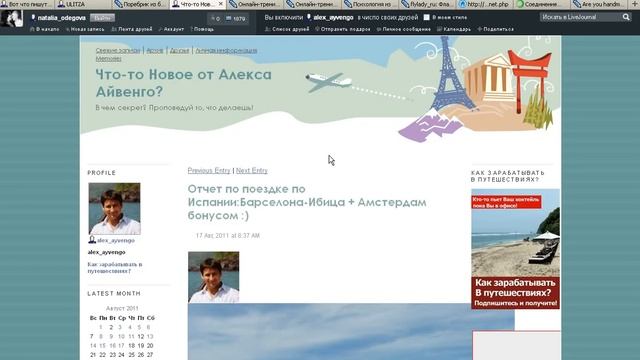Open the sidebar link Как зарабатывать в путешествиях?
The height and width of the screenshot is (360, 640).
tap(115, 268)
